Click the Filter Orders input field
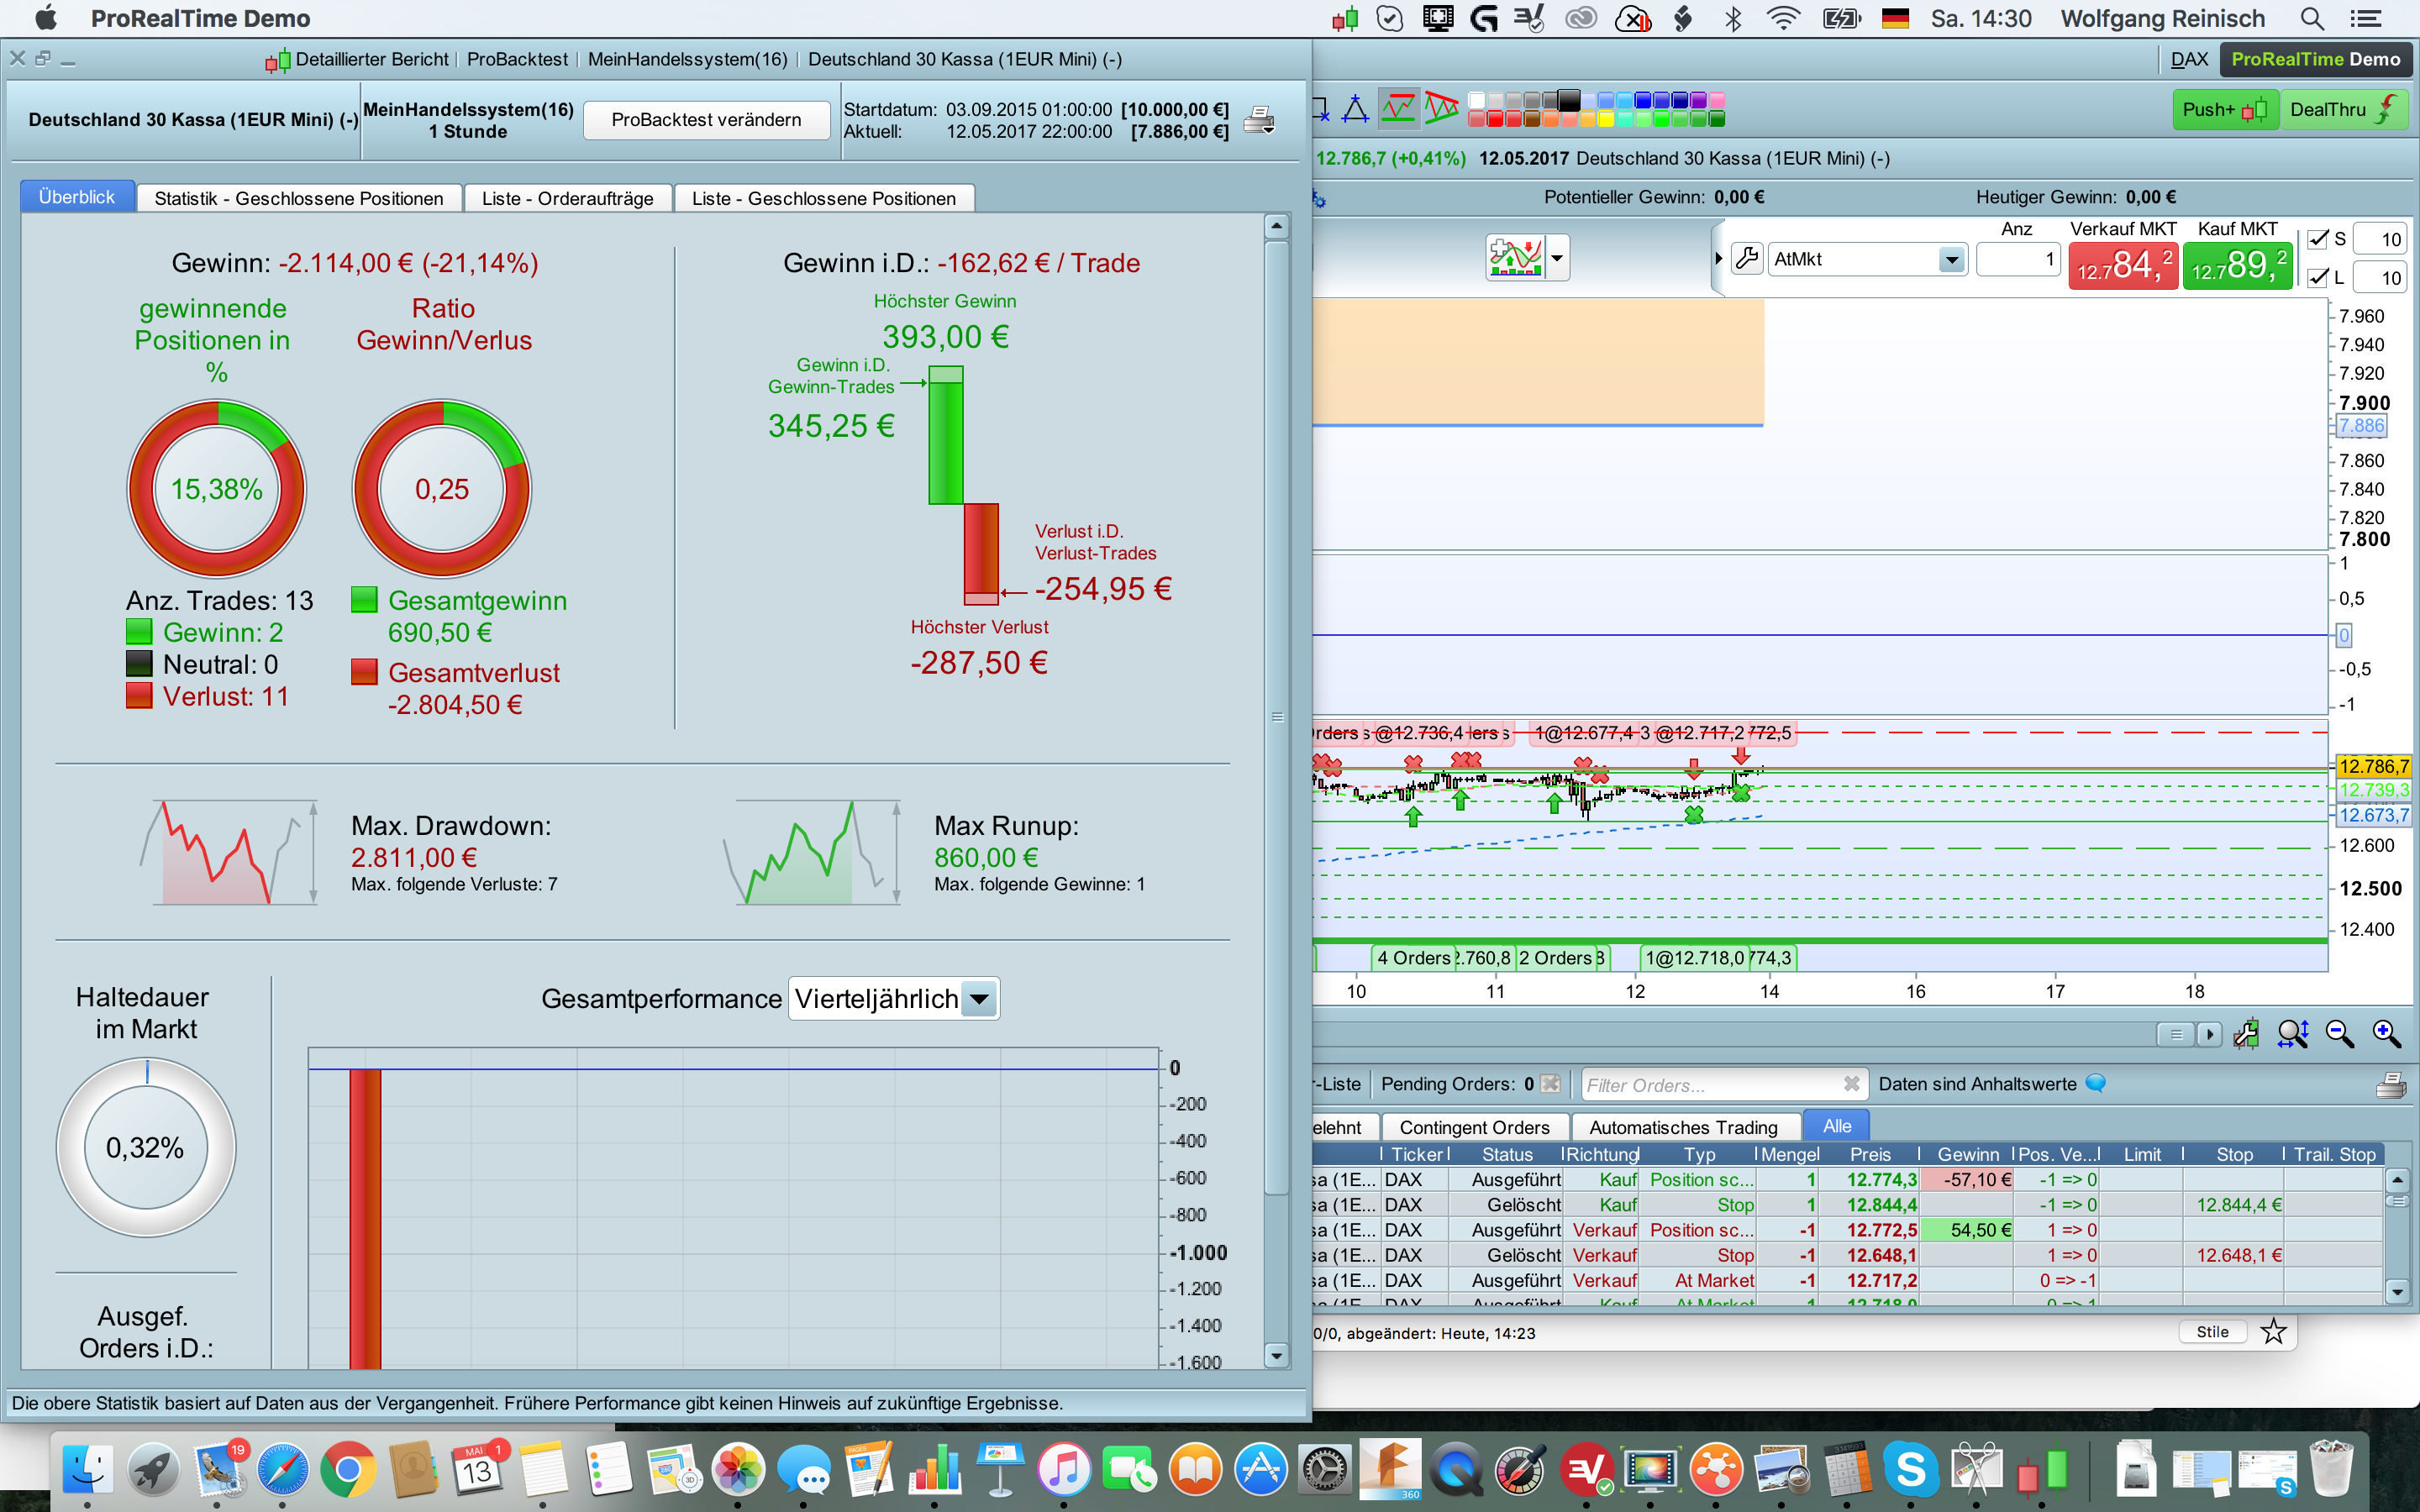The width and height of the screenshot is (2420, 1512). [x=1710, y=1085]
